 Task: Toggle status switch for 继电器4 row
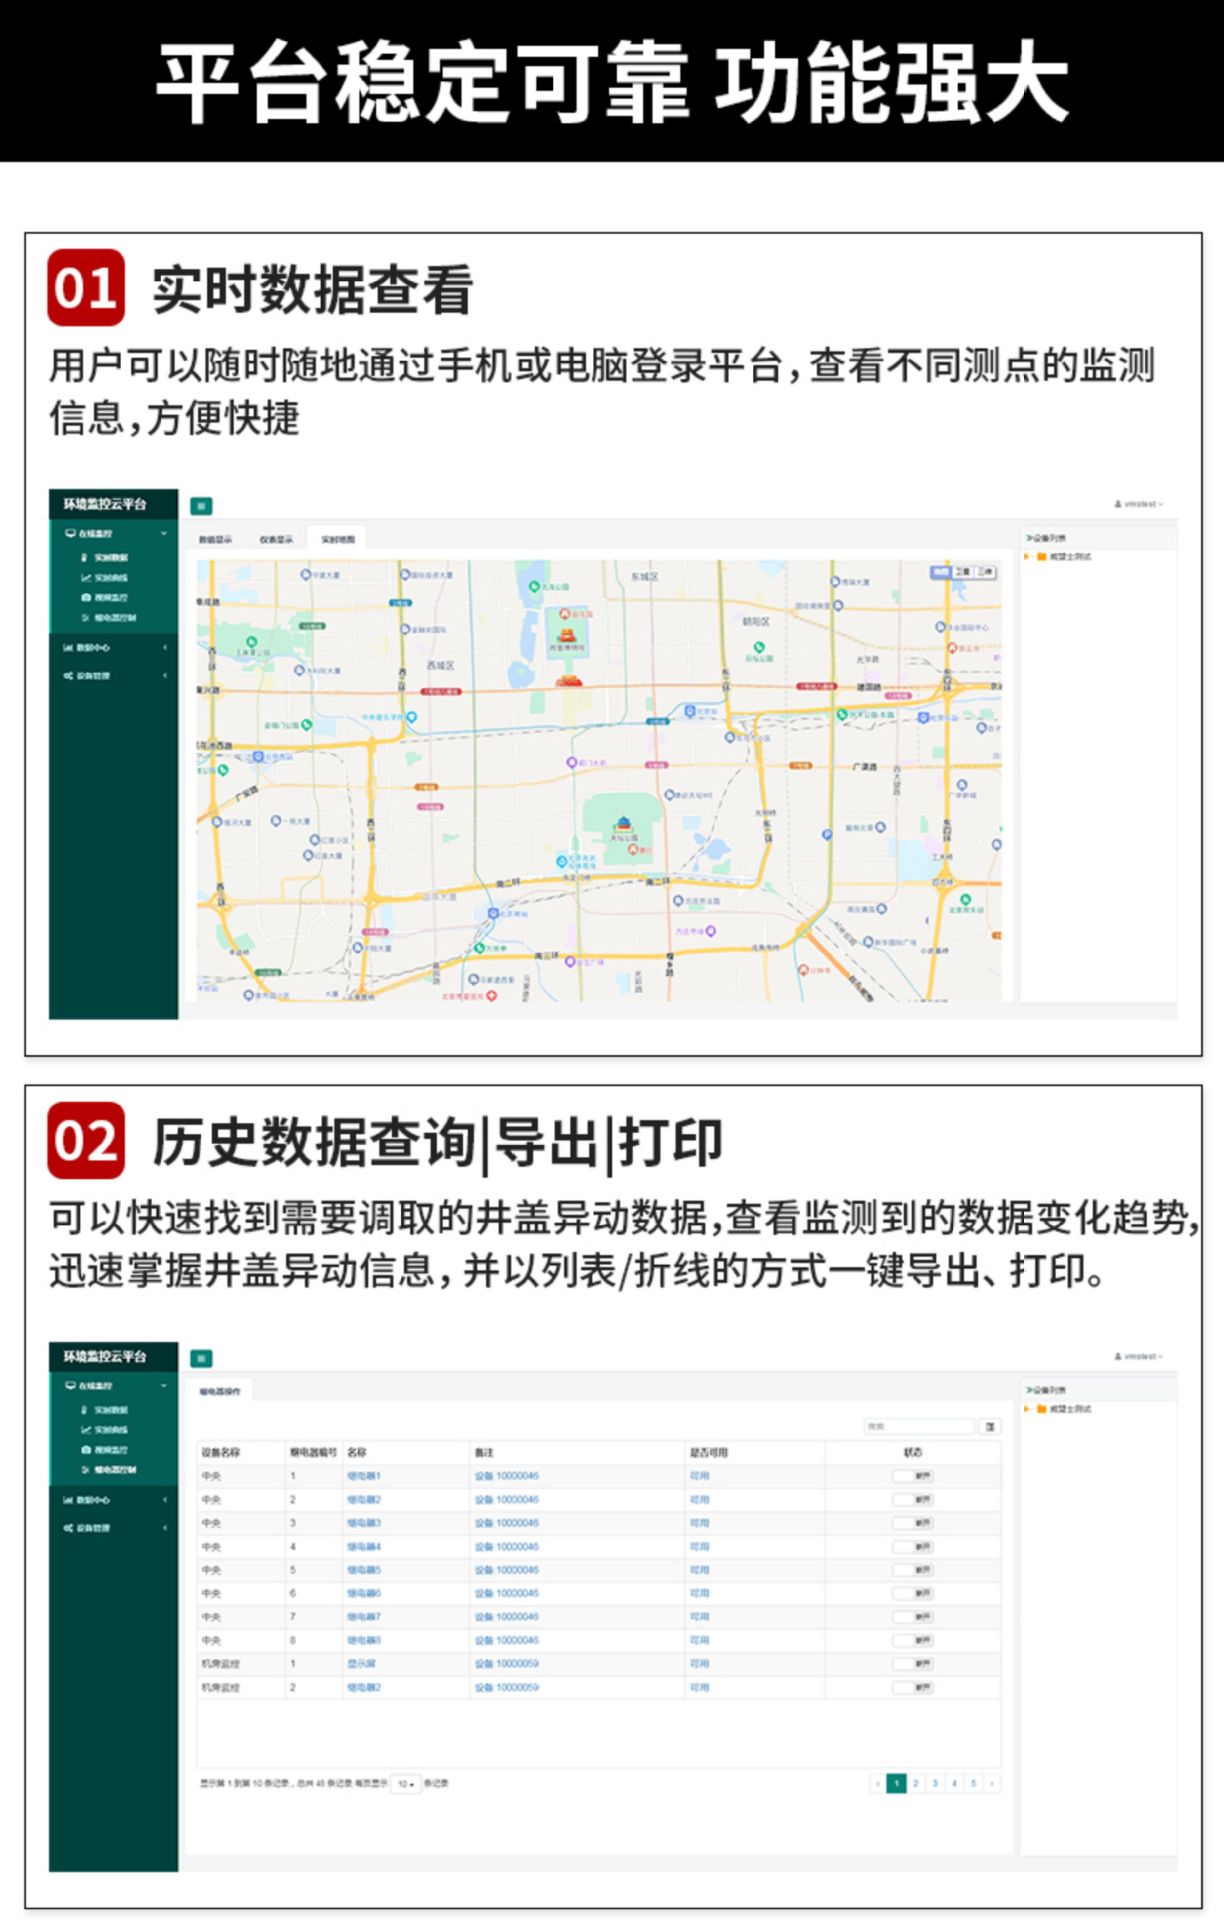click(913, 1547)
